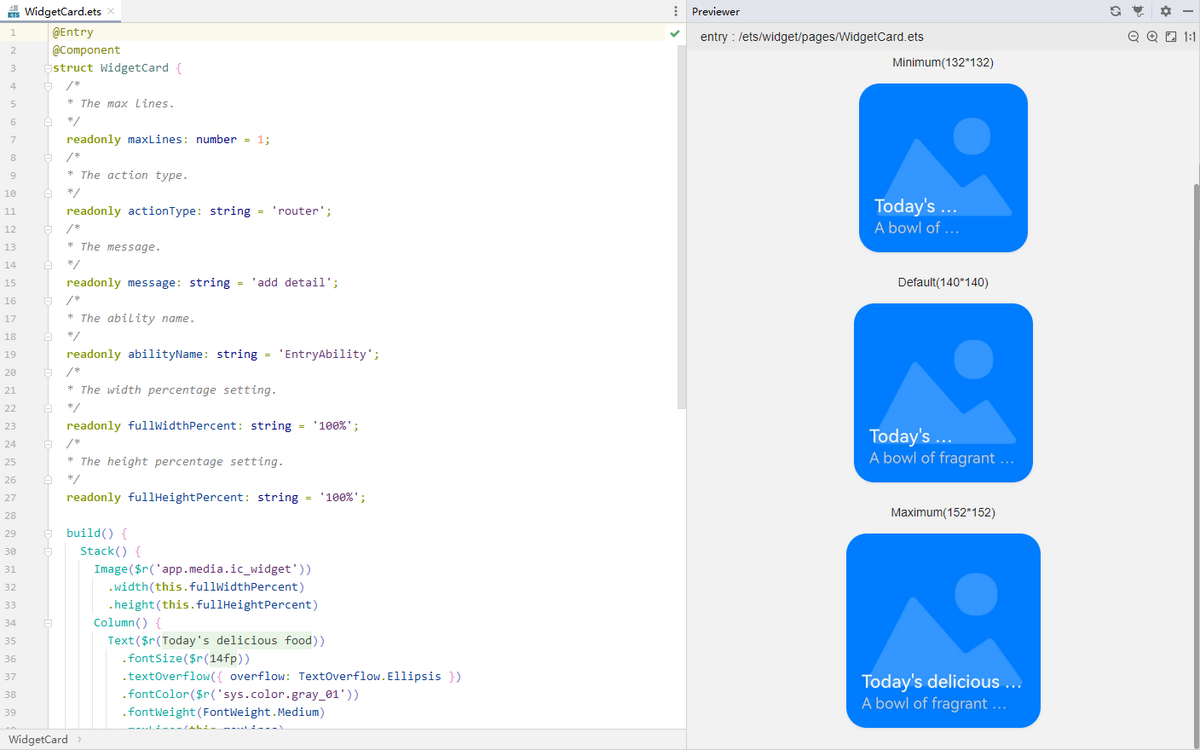This screenshot has width=1200, height=750.
Task: Close the WidgetCard.ets tab
Action: (110, 11)
